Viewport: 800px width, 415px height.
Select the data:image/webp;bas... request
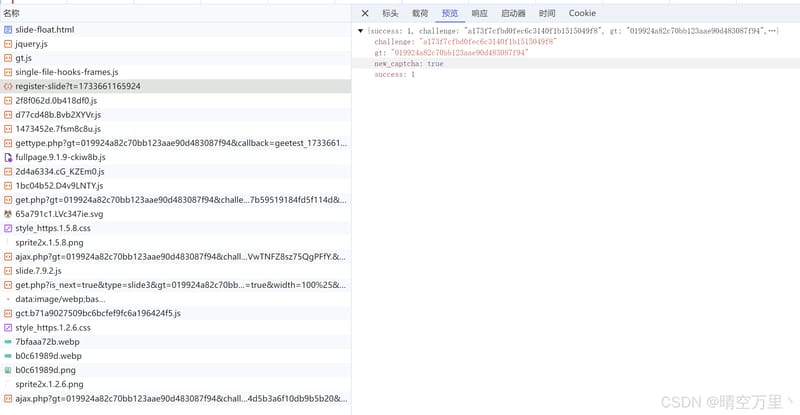(x=176, y=299)
